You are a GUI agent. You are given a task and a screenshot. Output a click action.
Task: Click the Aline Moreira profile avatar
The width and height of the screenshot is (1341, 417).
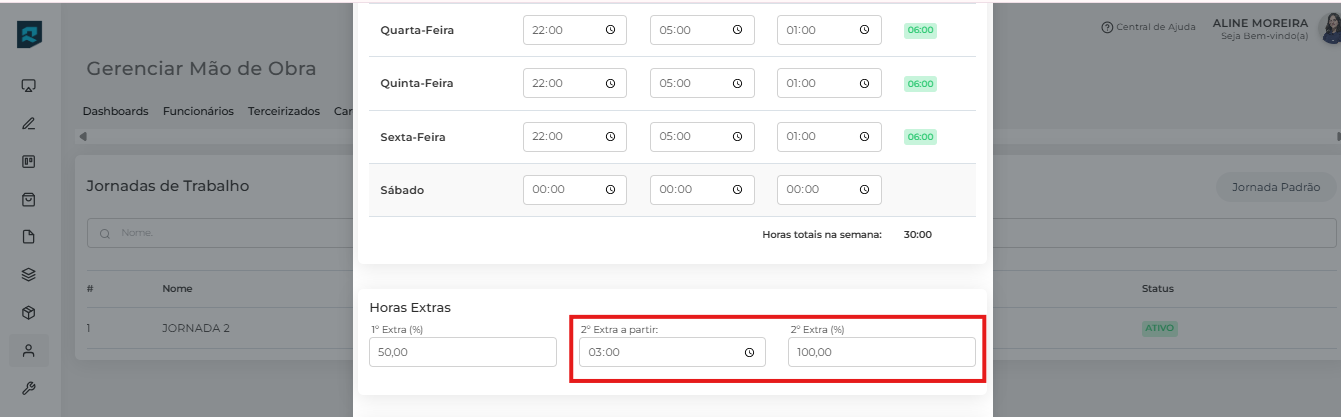click(x=1329, y=29)
